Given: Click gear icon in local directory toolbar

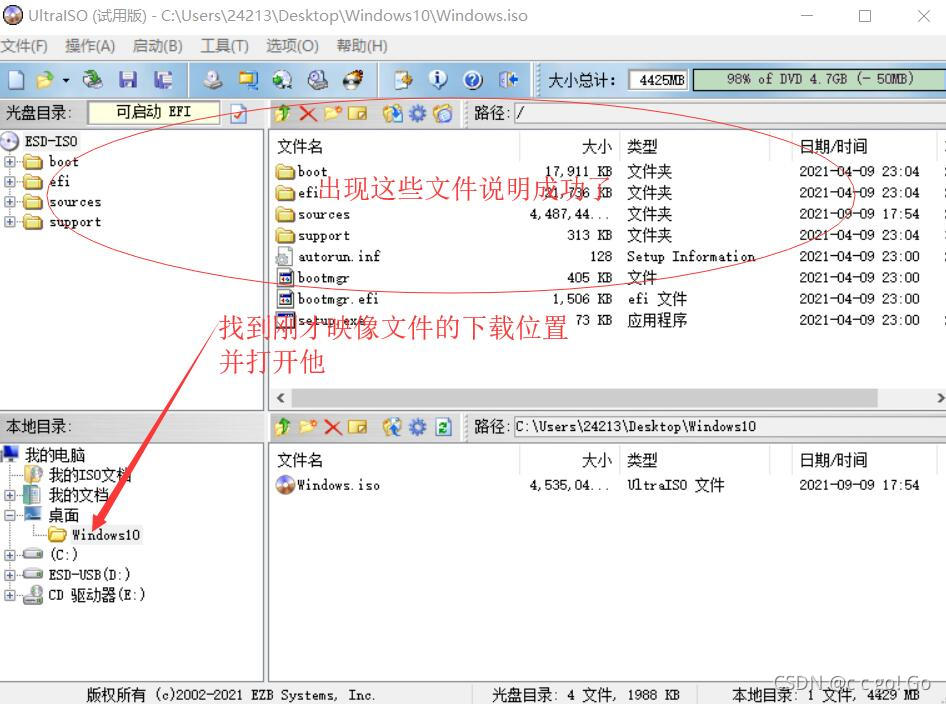Looking at the screenshot, I should point(417,427).
